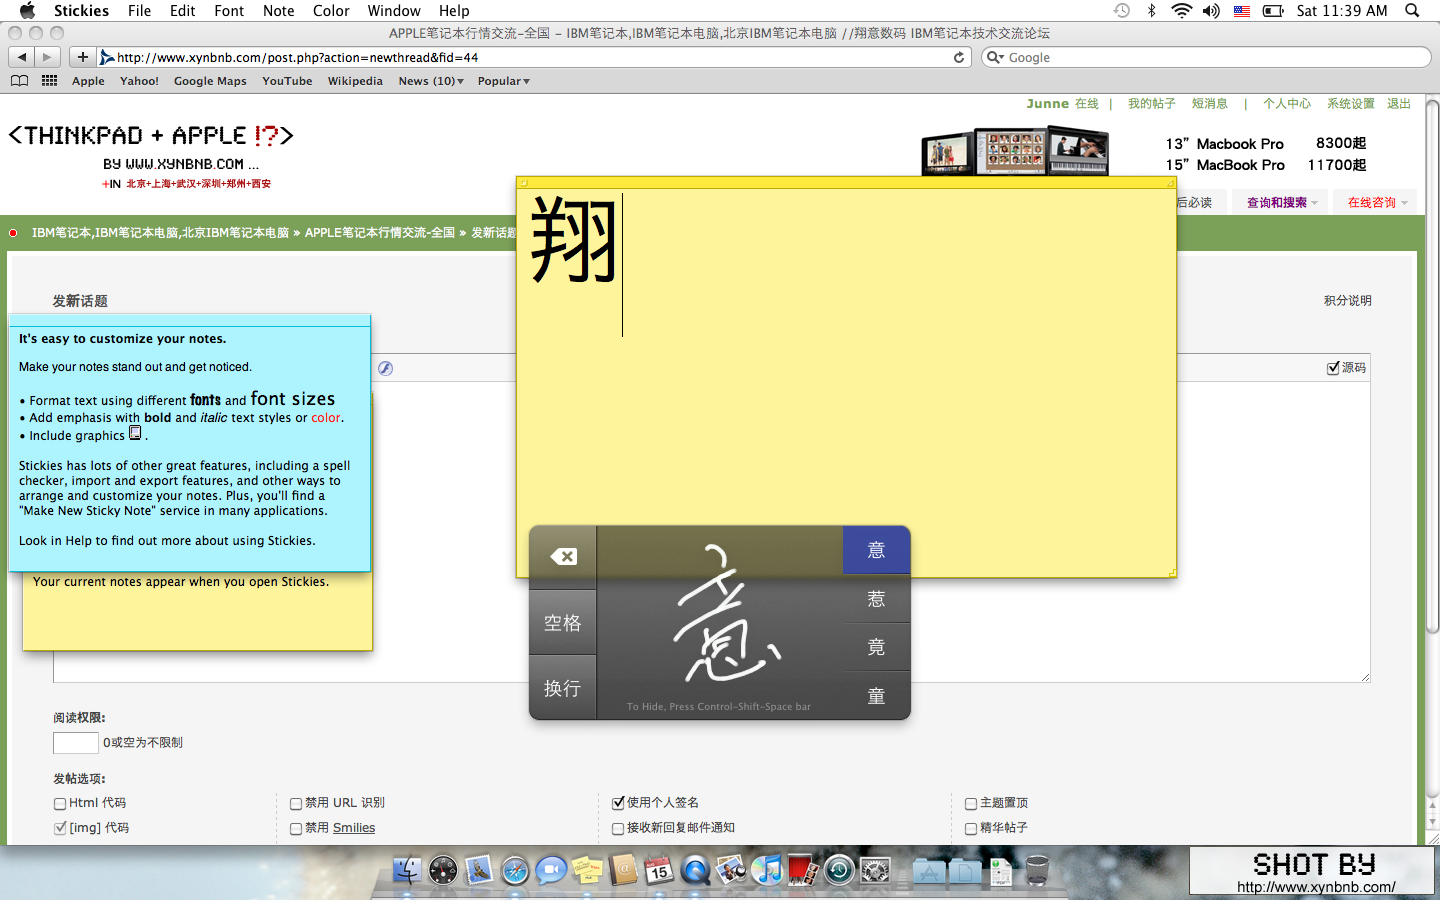Click the Time Machine menu bar icon
Screen dimensions: 1440x900
click(1122, 10)
